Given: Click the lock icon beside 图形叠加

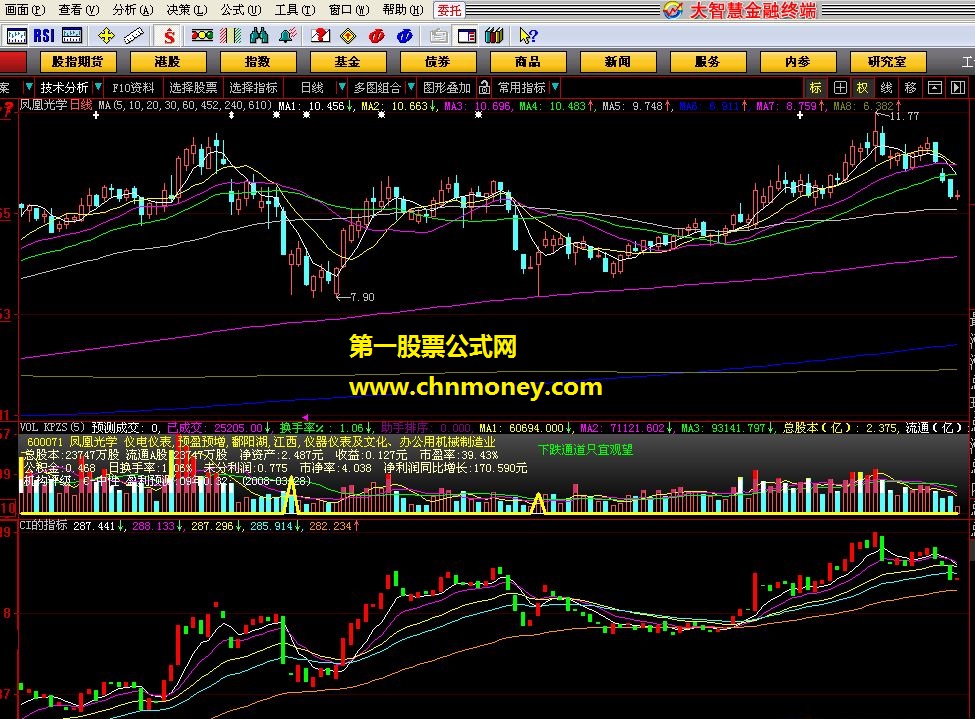Looking at the screenshot, I should click(484, 88).
